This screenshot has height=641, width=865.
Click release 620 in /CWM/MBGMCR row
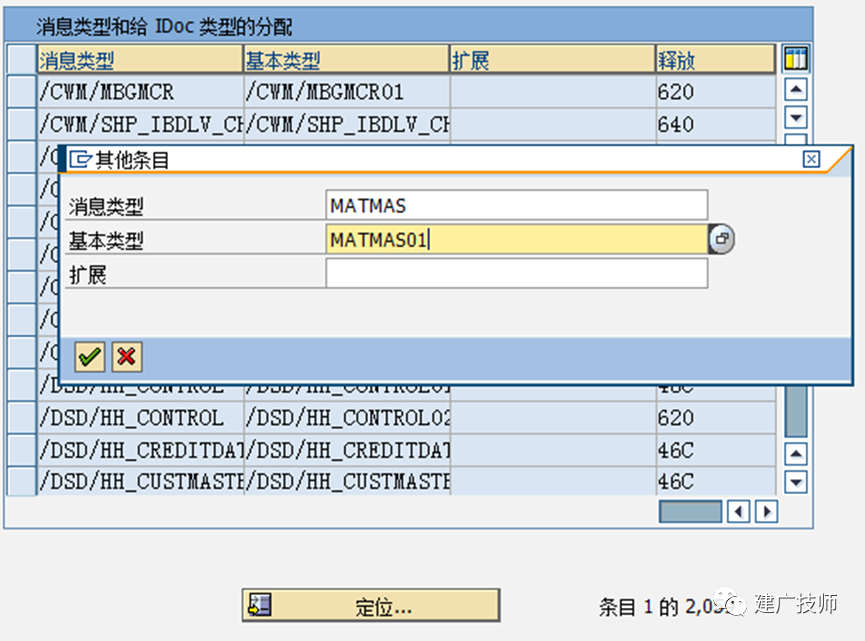click(716, 92)
